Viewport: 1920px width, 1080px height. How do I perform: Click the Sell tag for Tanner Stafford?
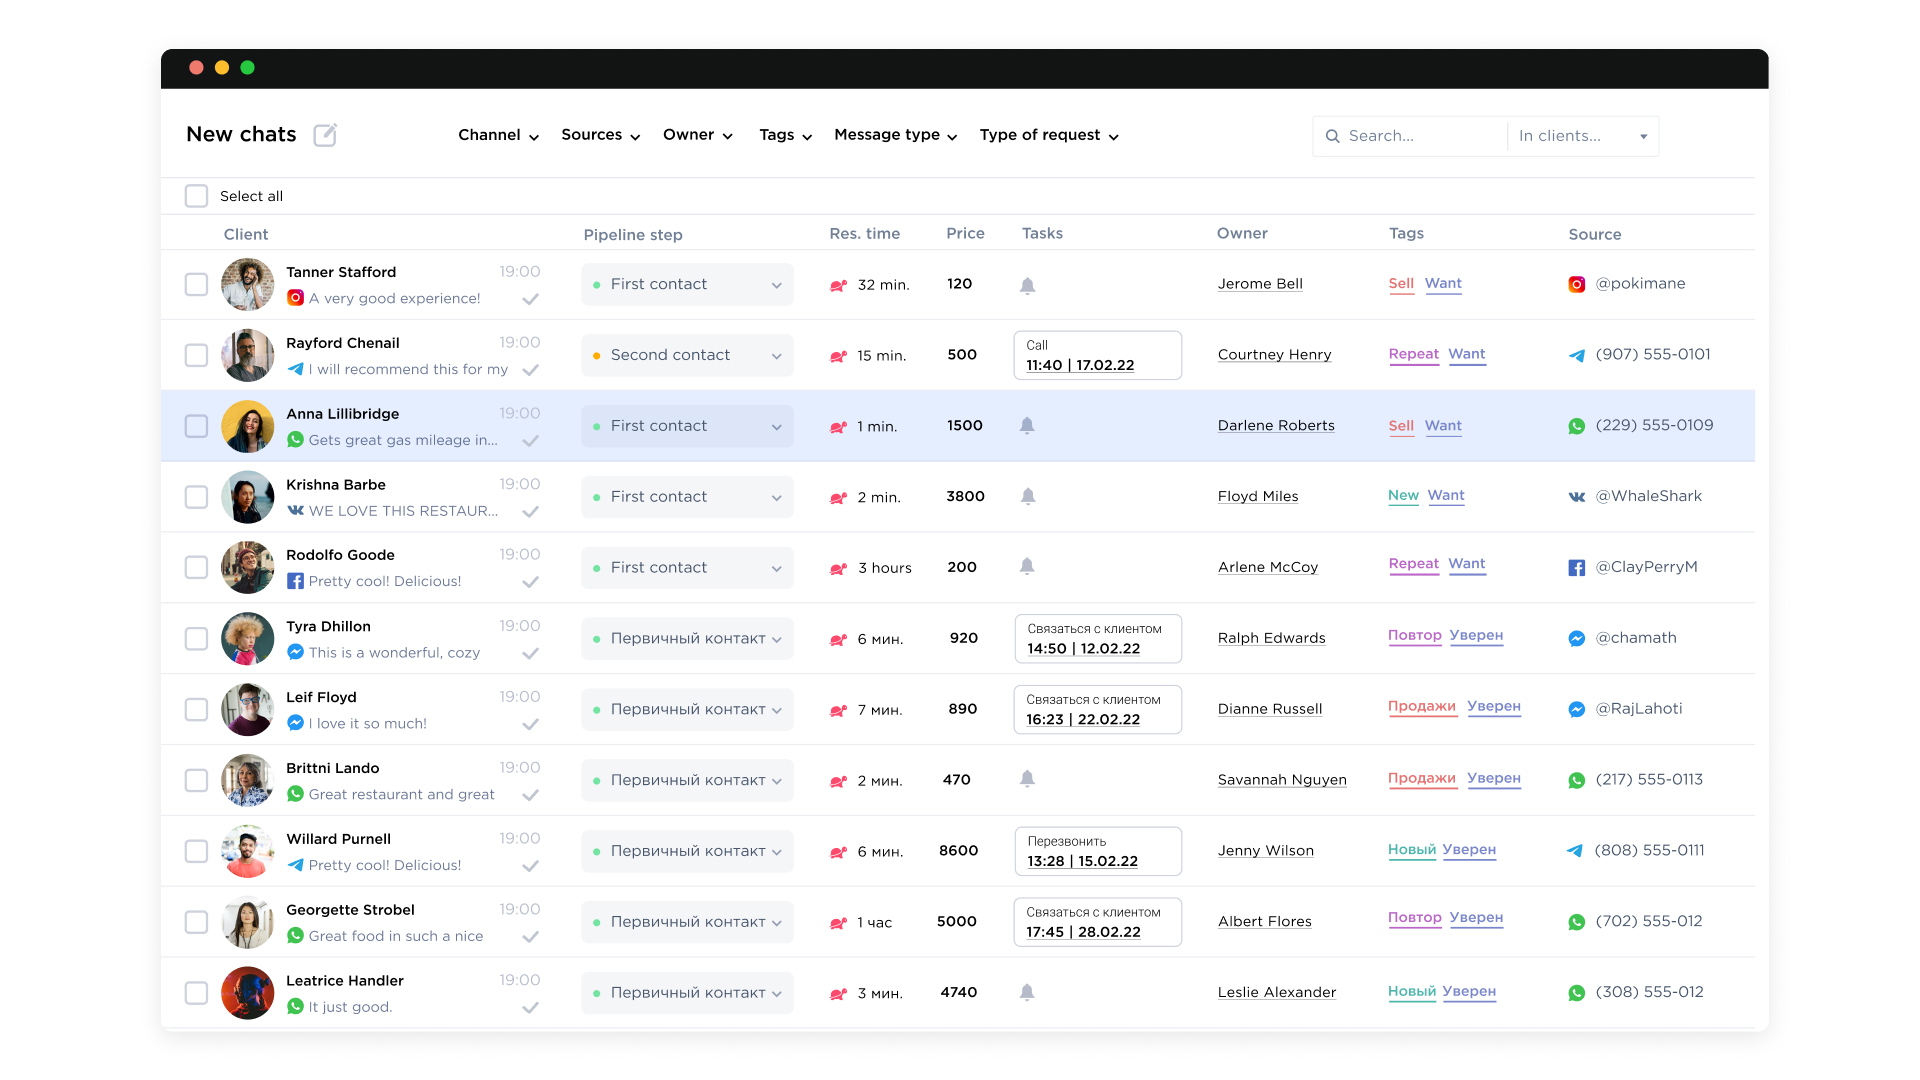point(1400,282)
